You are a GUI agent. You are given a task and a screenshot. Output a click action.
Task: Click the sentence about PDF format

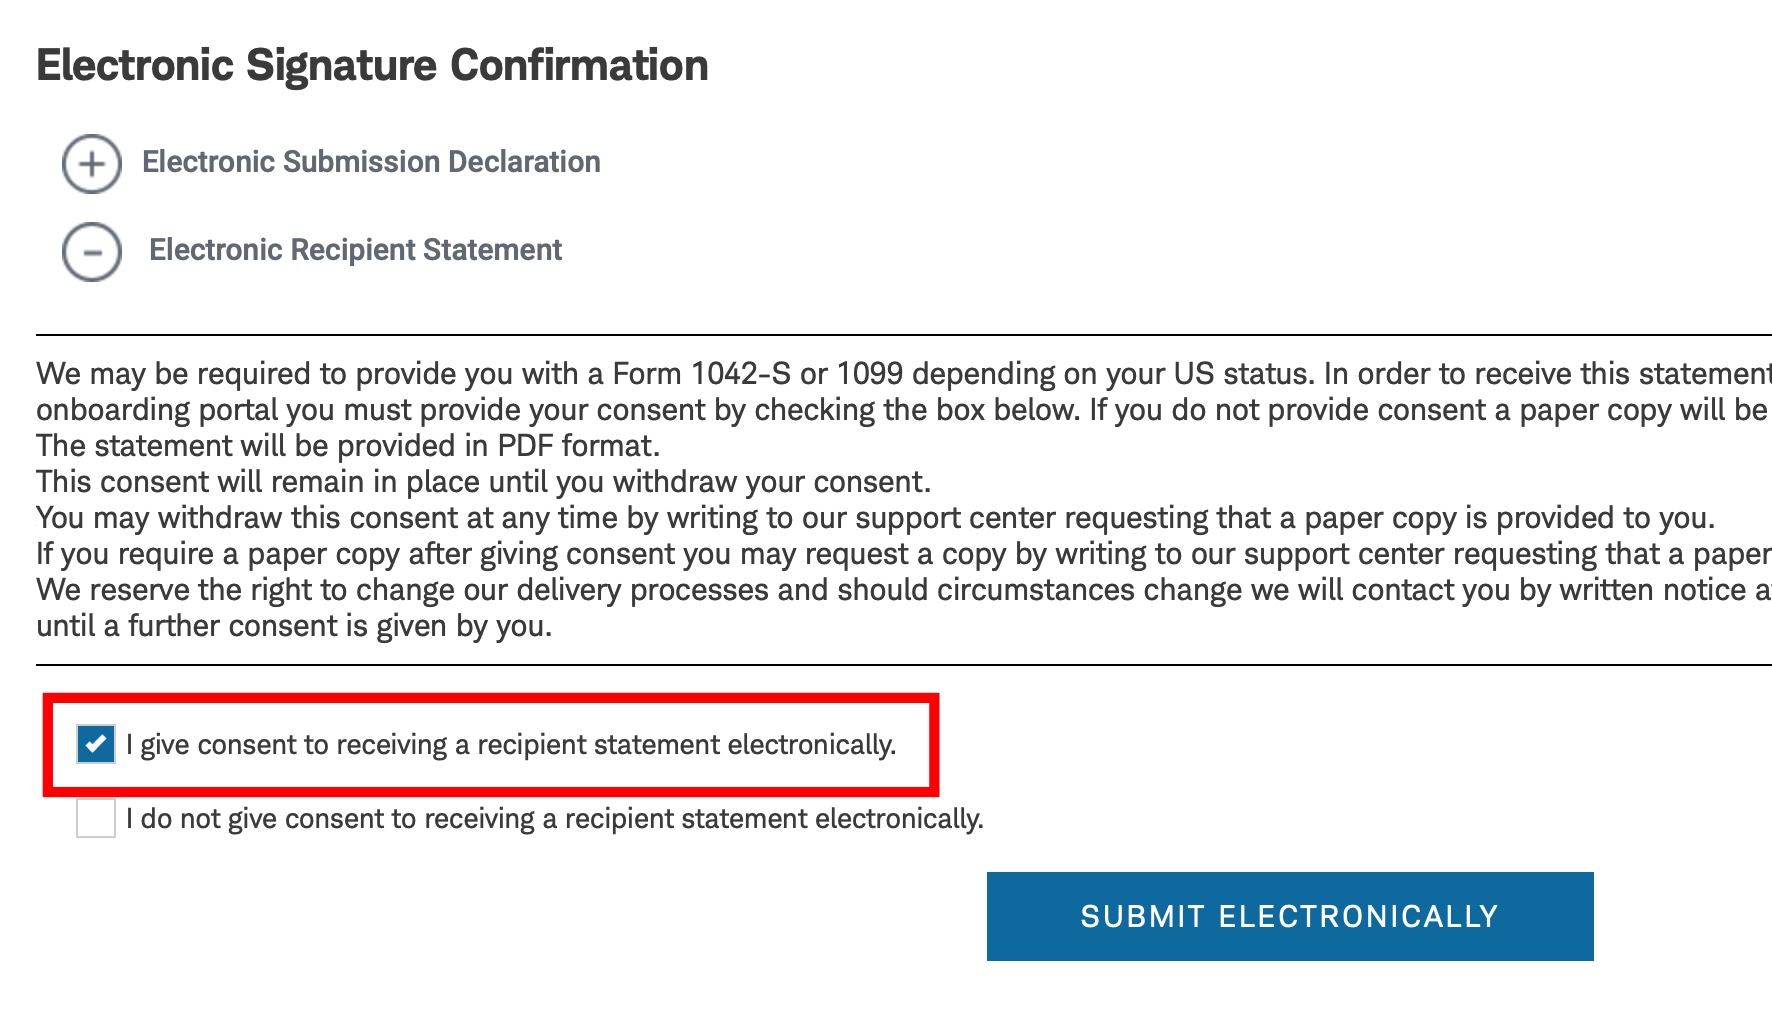348,446
